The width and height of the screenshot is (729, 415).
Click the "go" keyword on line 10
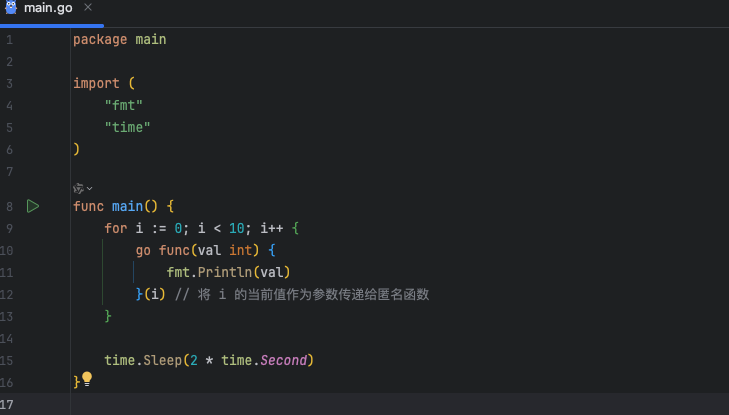click(143, 251)
